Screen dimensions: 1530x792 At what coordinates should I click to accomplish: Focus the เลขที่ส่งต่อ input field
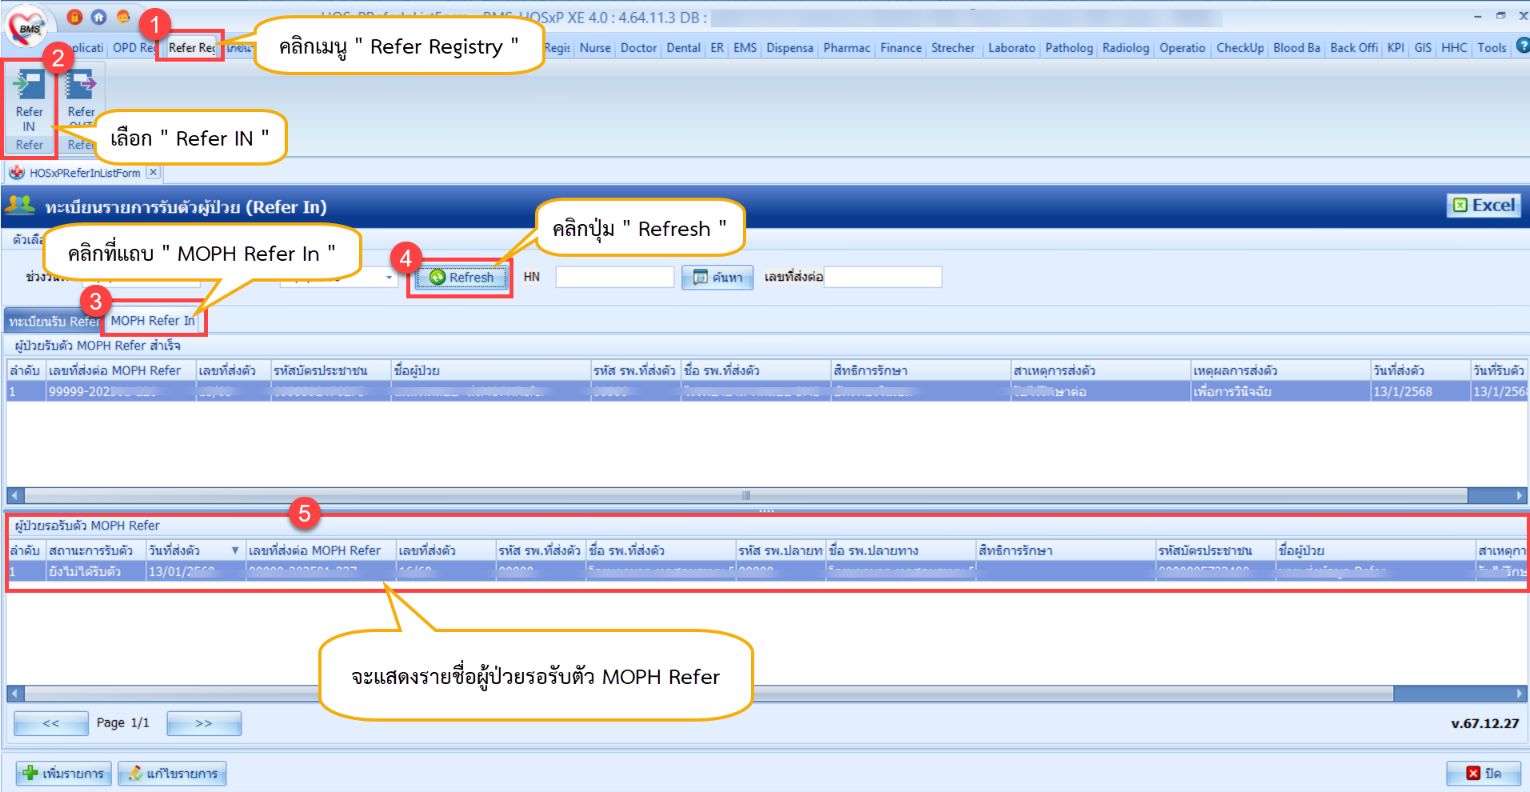[x=883, y=277]
